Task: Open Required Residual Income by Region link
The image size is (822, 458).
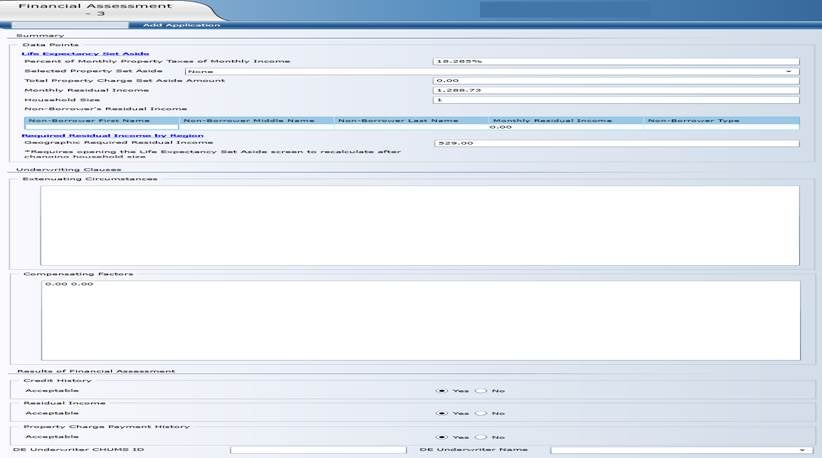Action: pos(112,135)
